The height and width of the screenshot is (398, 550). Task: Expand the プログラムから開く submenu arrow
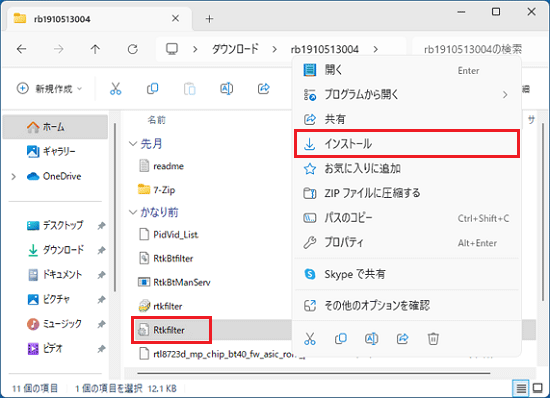click(505, 95)
